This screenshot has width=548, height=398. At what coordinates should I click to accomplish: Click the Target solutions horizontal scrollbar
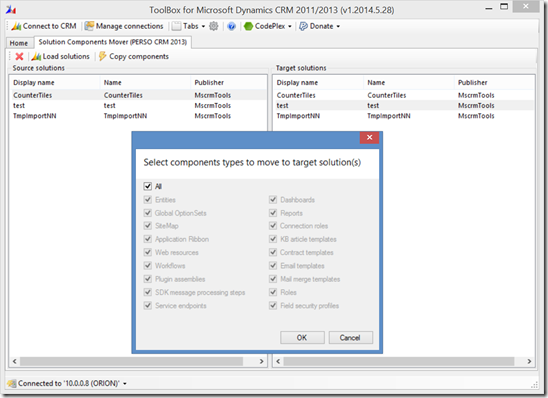click(399, 361)
